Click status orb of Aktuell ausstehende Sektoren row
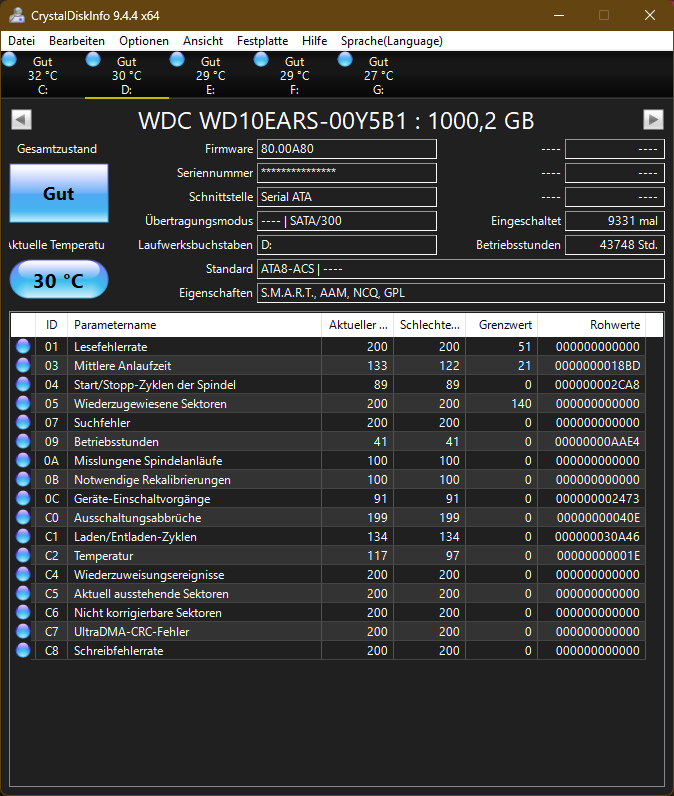Viewport: 674px width, 796px height. click(23, 593)
